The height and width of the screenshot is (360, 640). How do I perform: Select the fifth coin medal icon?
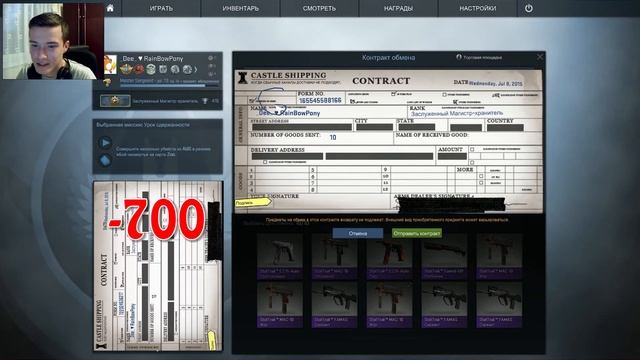tap(175, 69)
